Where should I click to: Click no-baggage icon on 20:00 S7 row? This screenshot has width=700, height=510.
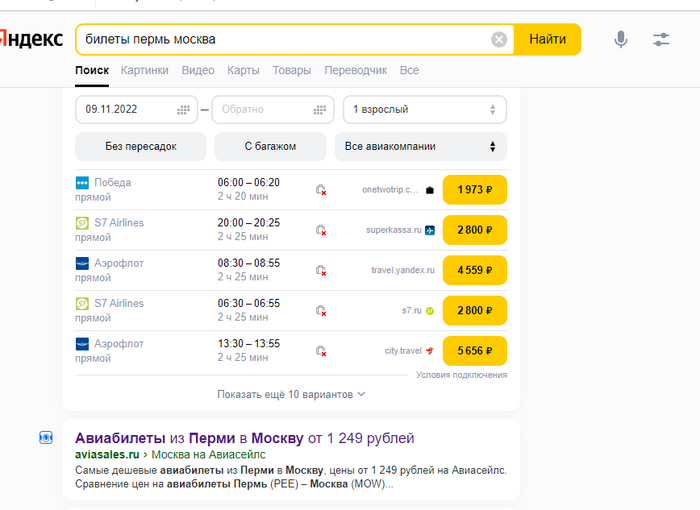pos(321,230)
